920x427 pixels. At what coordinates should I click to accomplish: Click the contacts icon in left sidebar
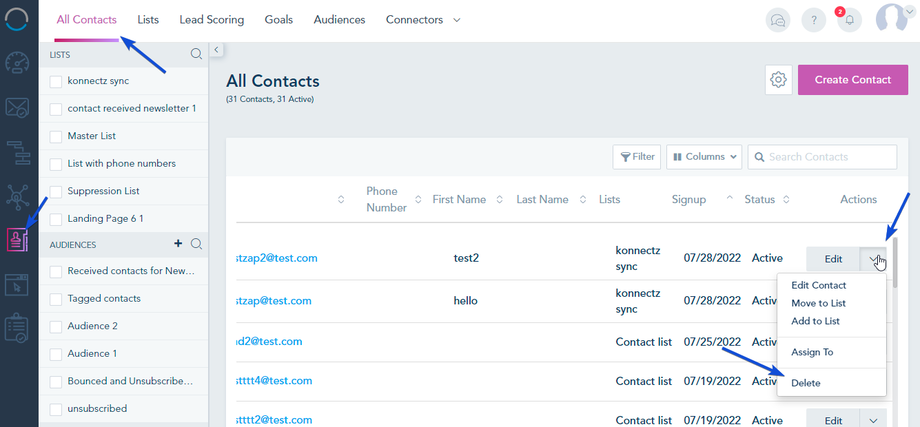click(18, 240)
